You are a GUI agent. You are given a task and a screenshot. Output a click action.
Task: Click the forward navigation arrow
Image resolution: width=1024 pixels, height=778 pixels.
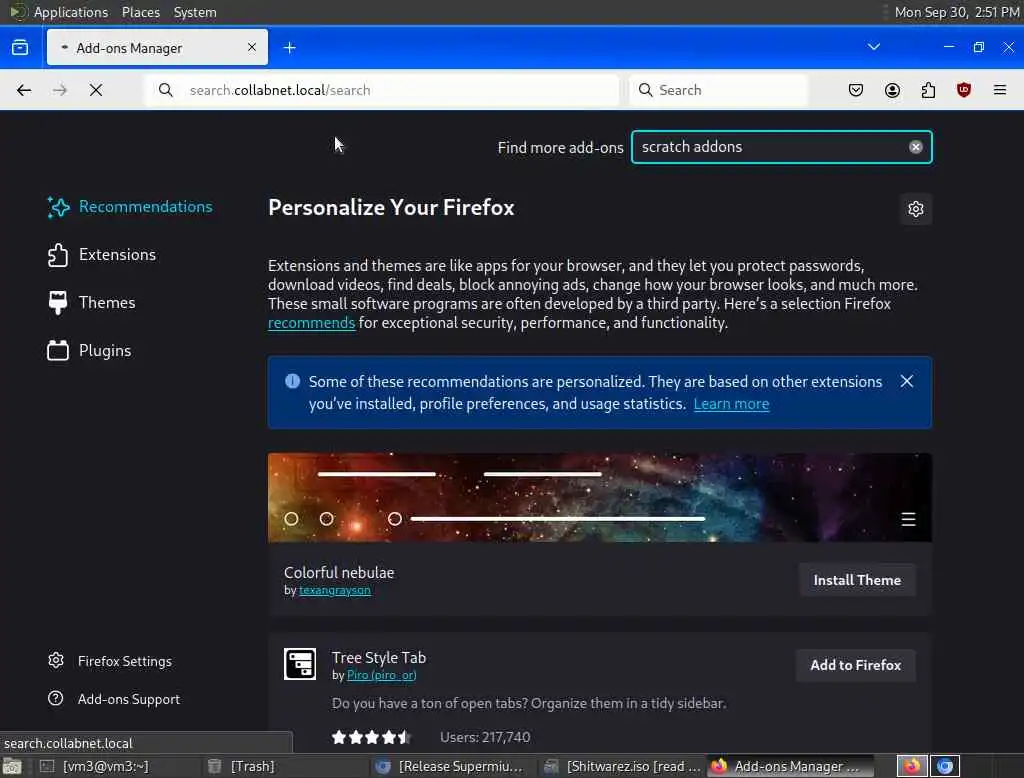click(x=60, y=90)
